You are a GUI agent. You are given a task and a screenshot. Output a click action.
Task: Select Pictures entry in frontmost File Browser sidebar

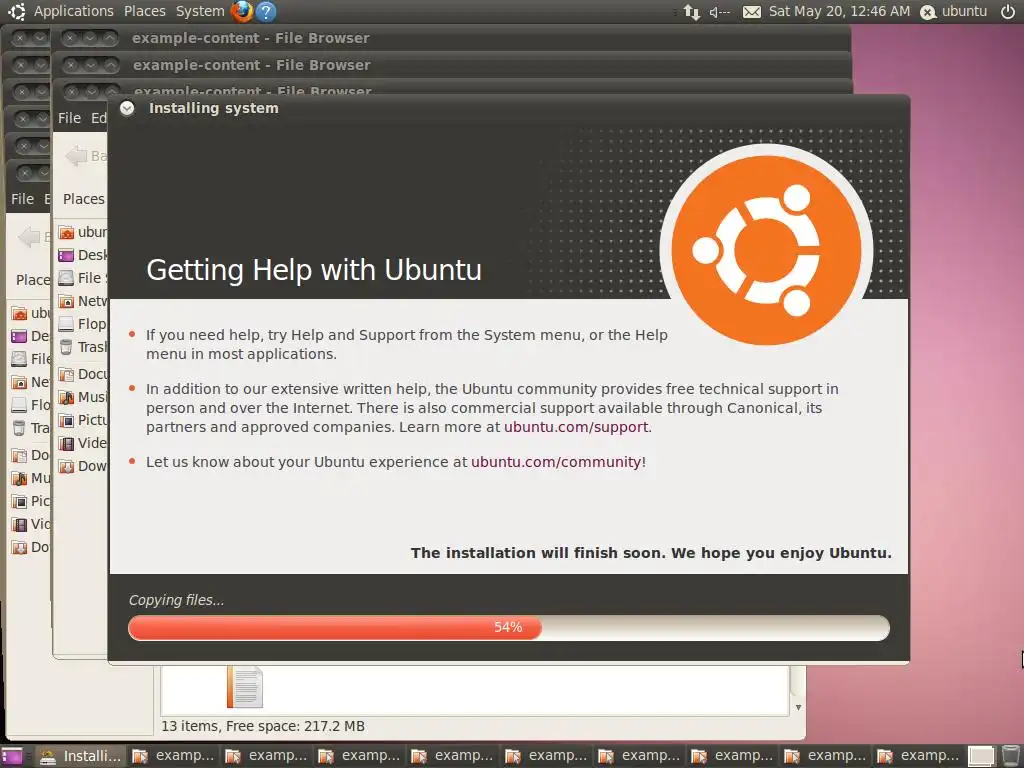click(x=82, y=420)
